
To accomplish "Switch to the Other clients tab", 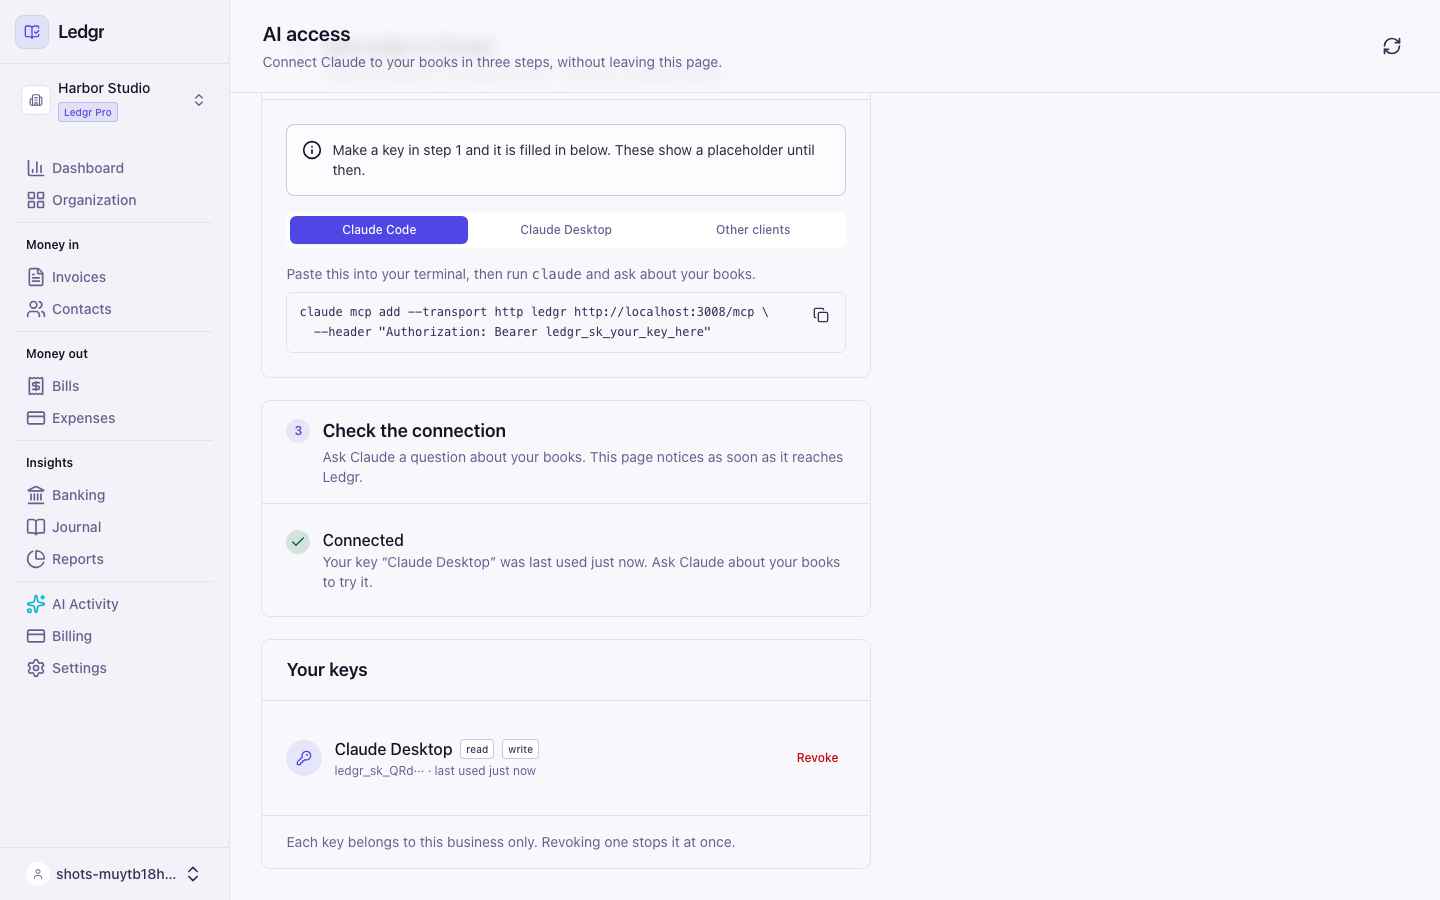I will 753,230.
